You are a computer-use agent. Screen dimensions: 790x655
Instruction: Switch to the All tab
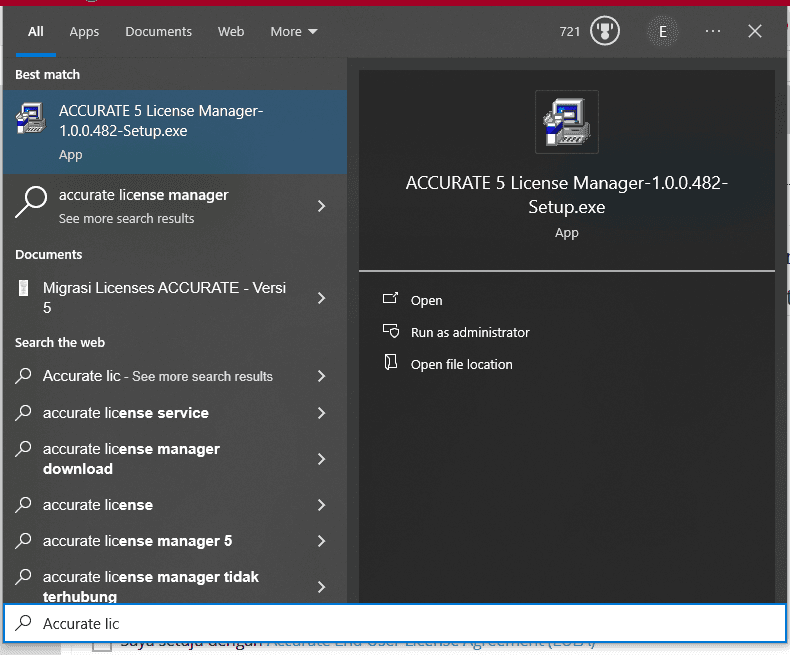(35, 32)
